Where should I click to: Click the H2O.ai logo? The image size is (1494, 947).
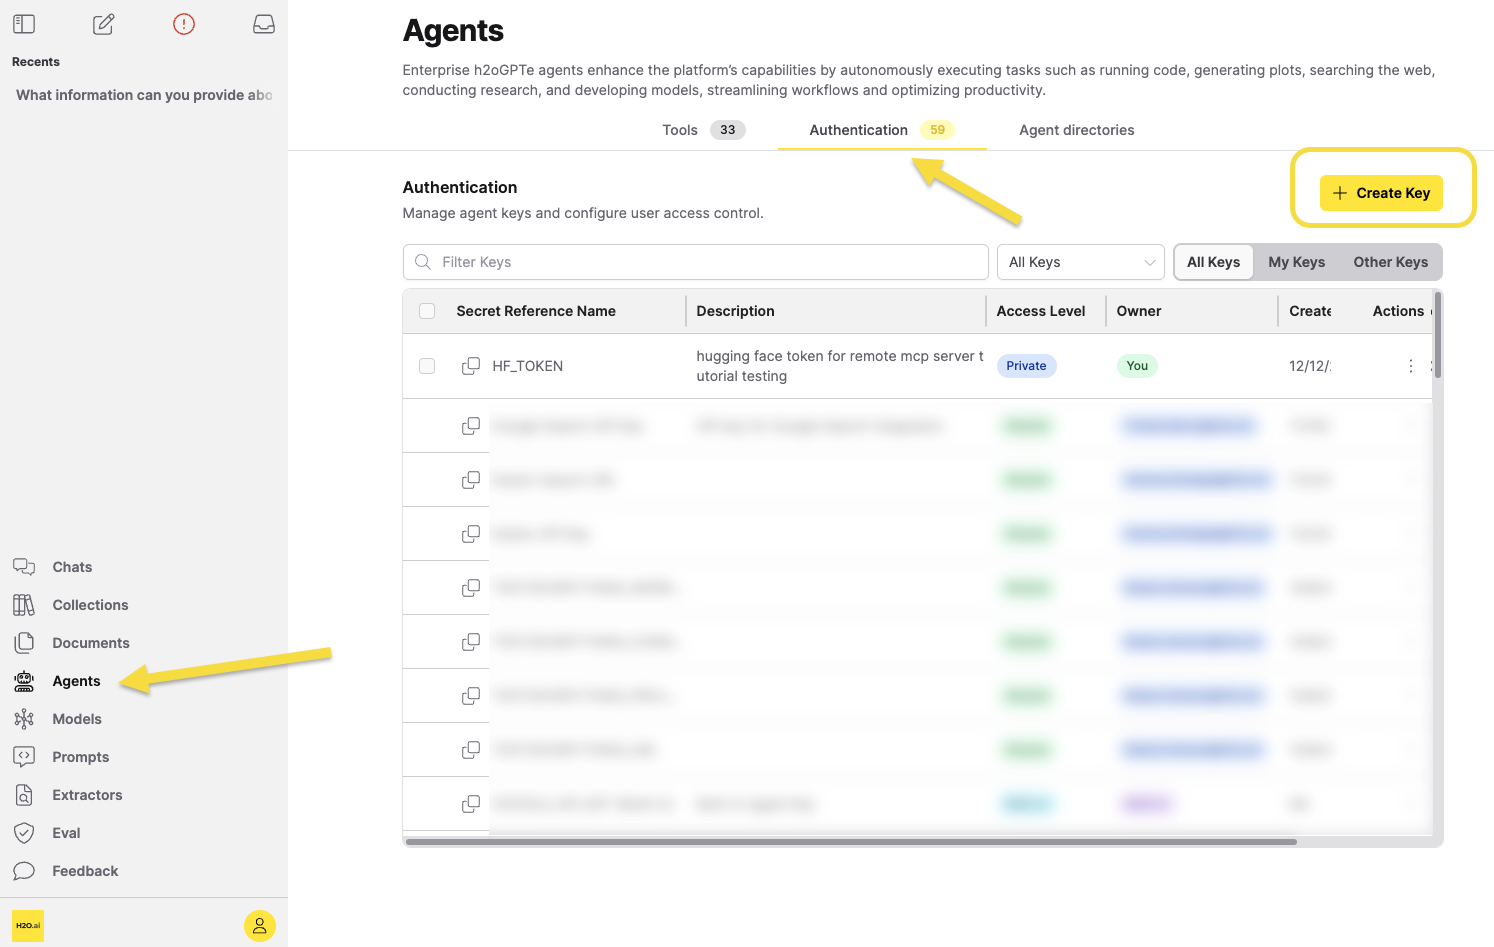[x=28, y=926]
